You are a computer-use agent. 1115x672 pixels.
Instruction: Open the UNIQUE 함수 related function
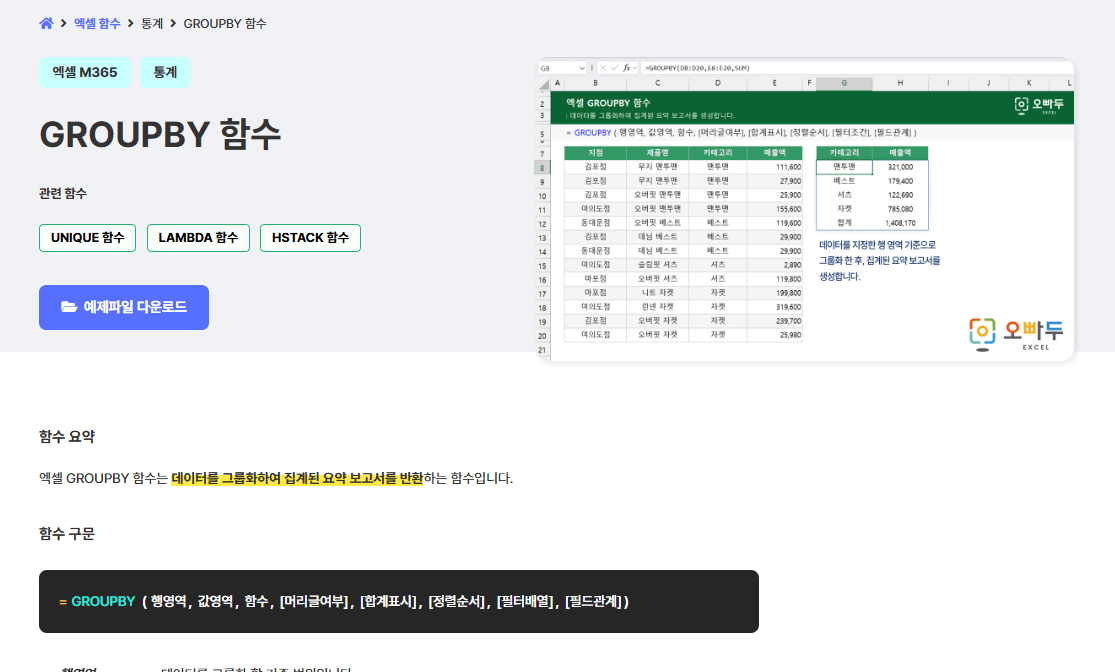87,238
